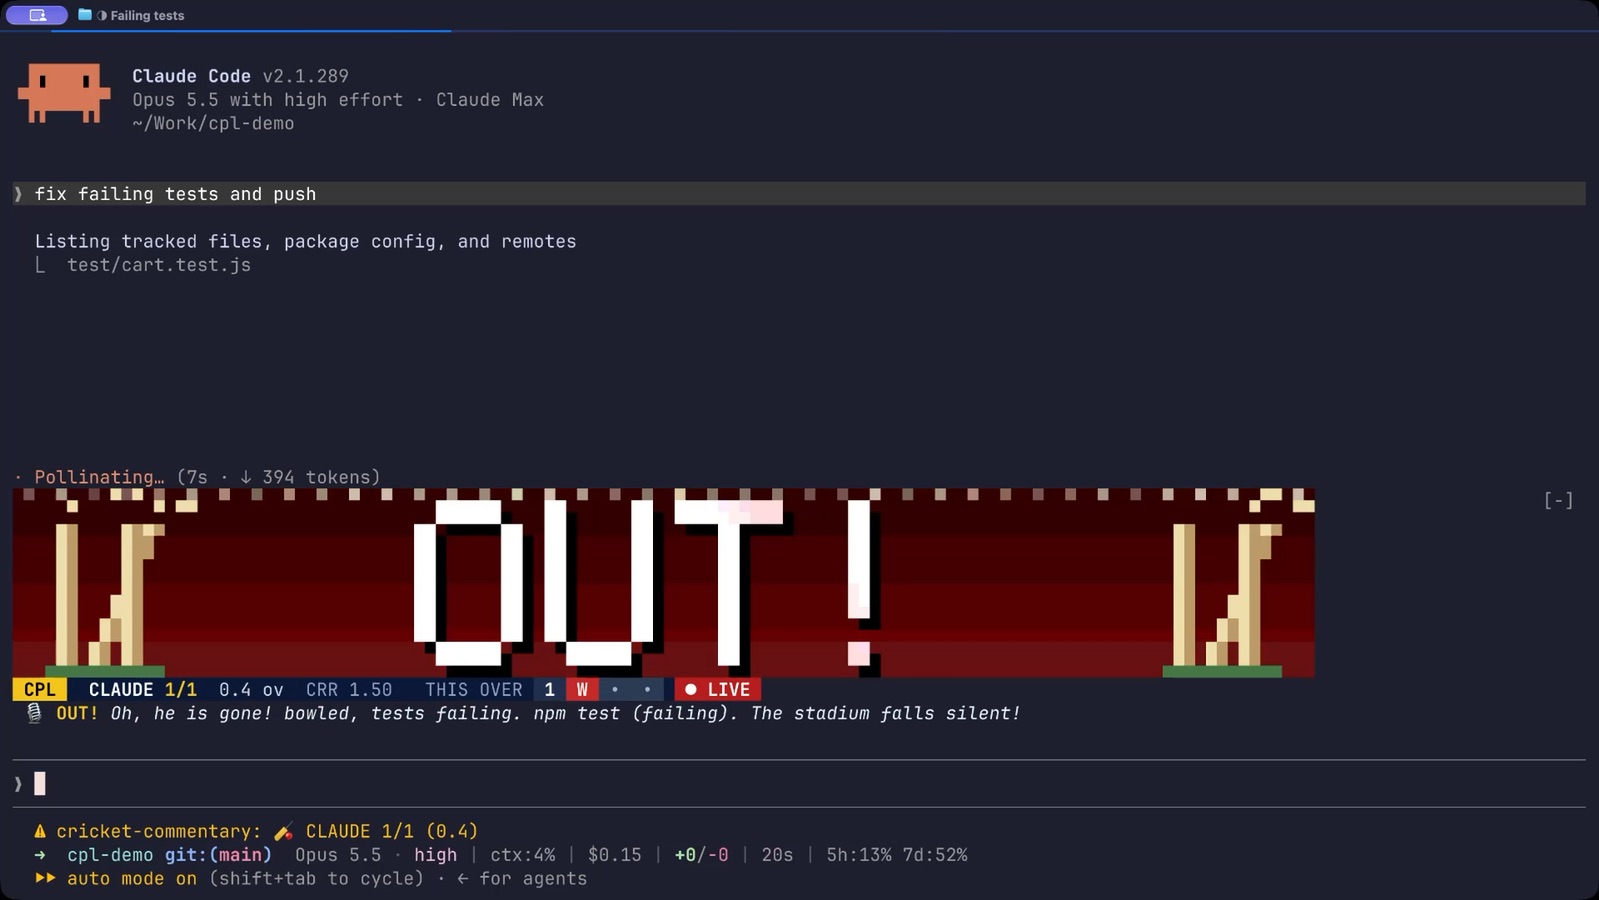Click the 'CLAUDE 1/1' score label
Screen dimensions: 1599x900
(143, 690)
